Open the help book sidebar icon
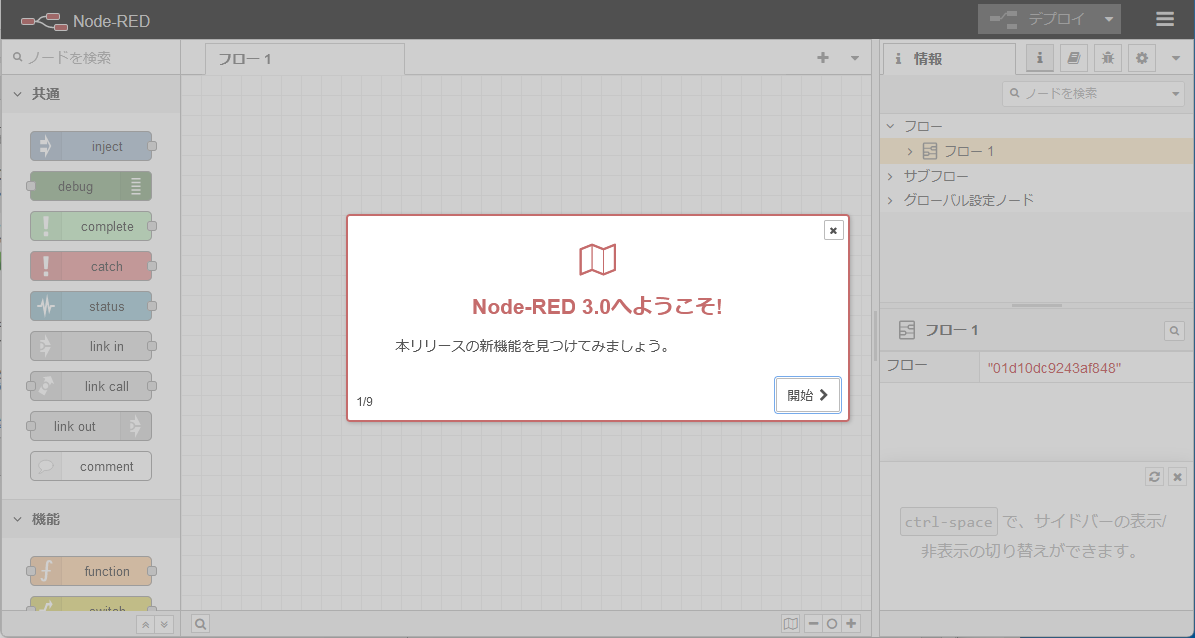 (x=1074, y=58)
